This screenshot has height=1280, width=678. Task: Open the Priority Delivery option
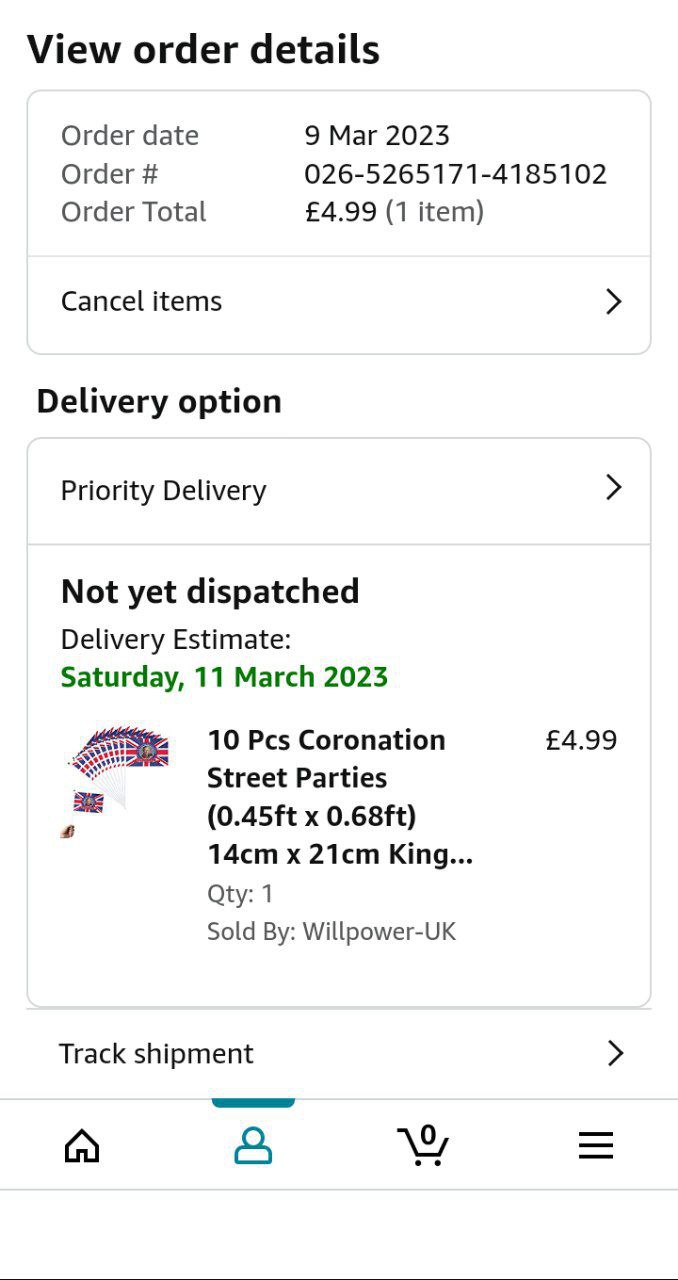coord(164,491)
